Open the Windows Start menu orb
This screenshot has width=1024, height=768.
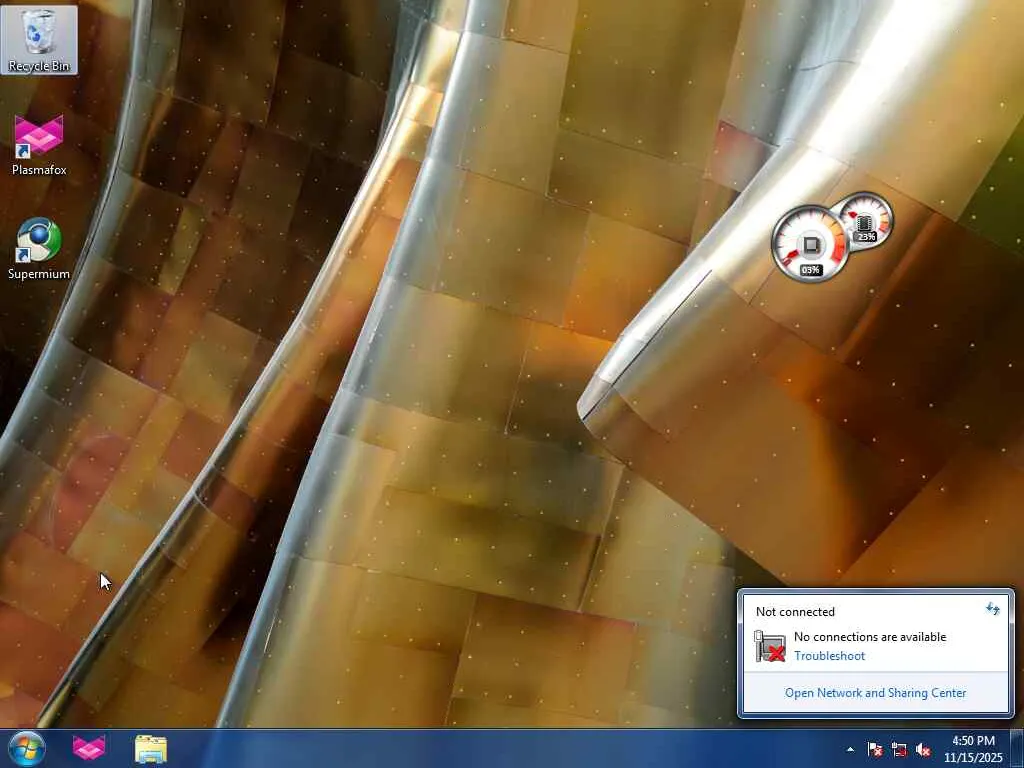point(27,748)
